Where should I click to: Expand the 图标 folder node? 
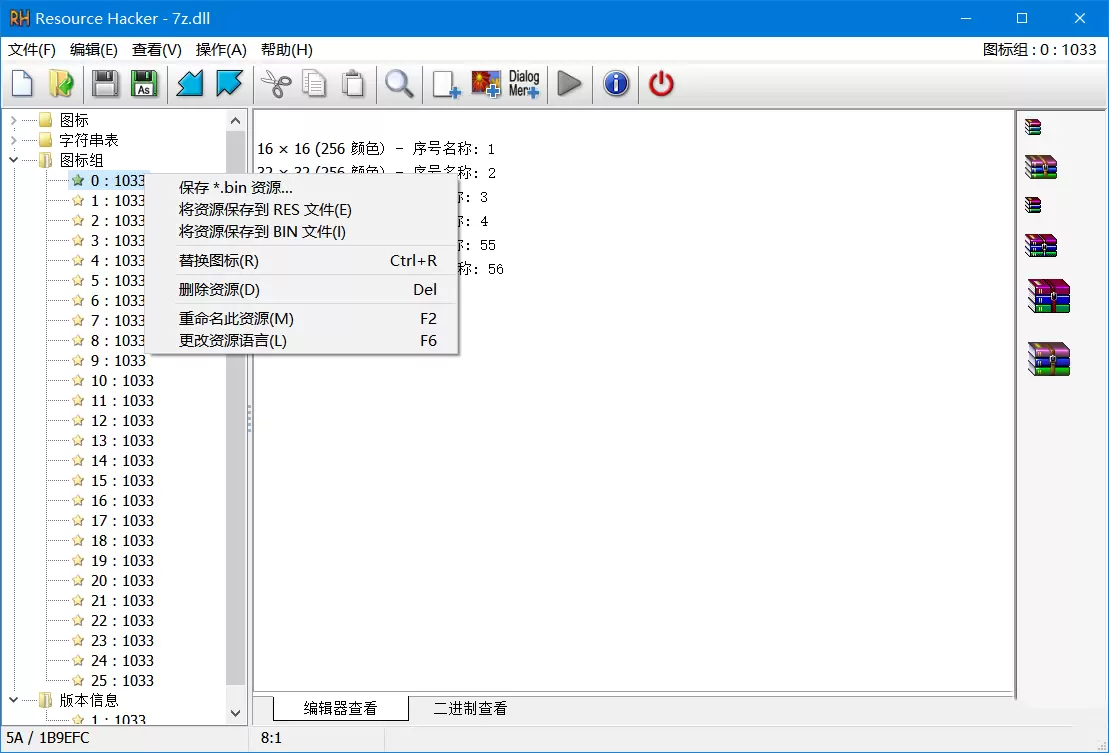13,120
